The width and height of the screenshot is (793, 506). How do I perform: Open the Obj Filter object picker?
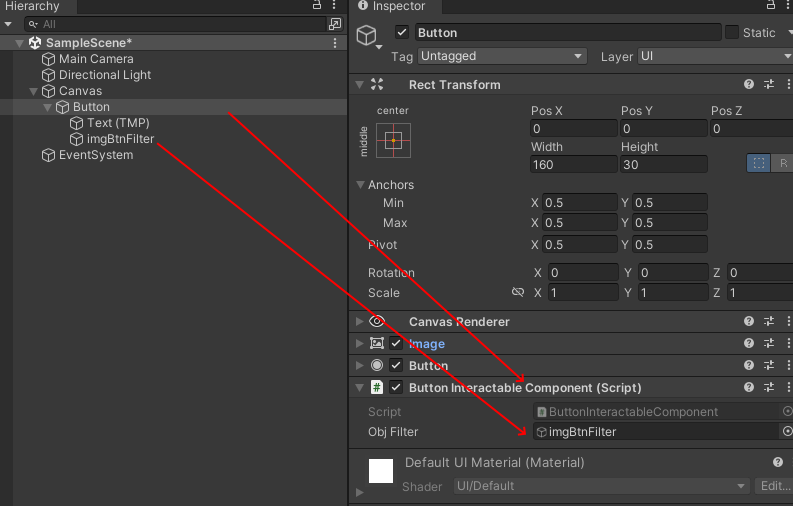tap(787, 431)
